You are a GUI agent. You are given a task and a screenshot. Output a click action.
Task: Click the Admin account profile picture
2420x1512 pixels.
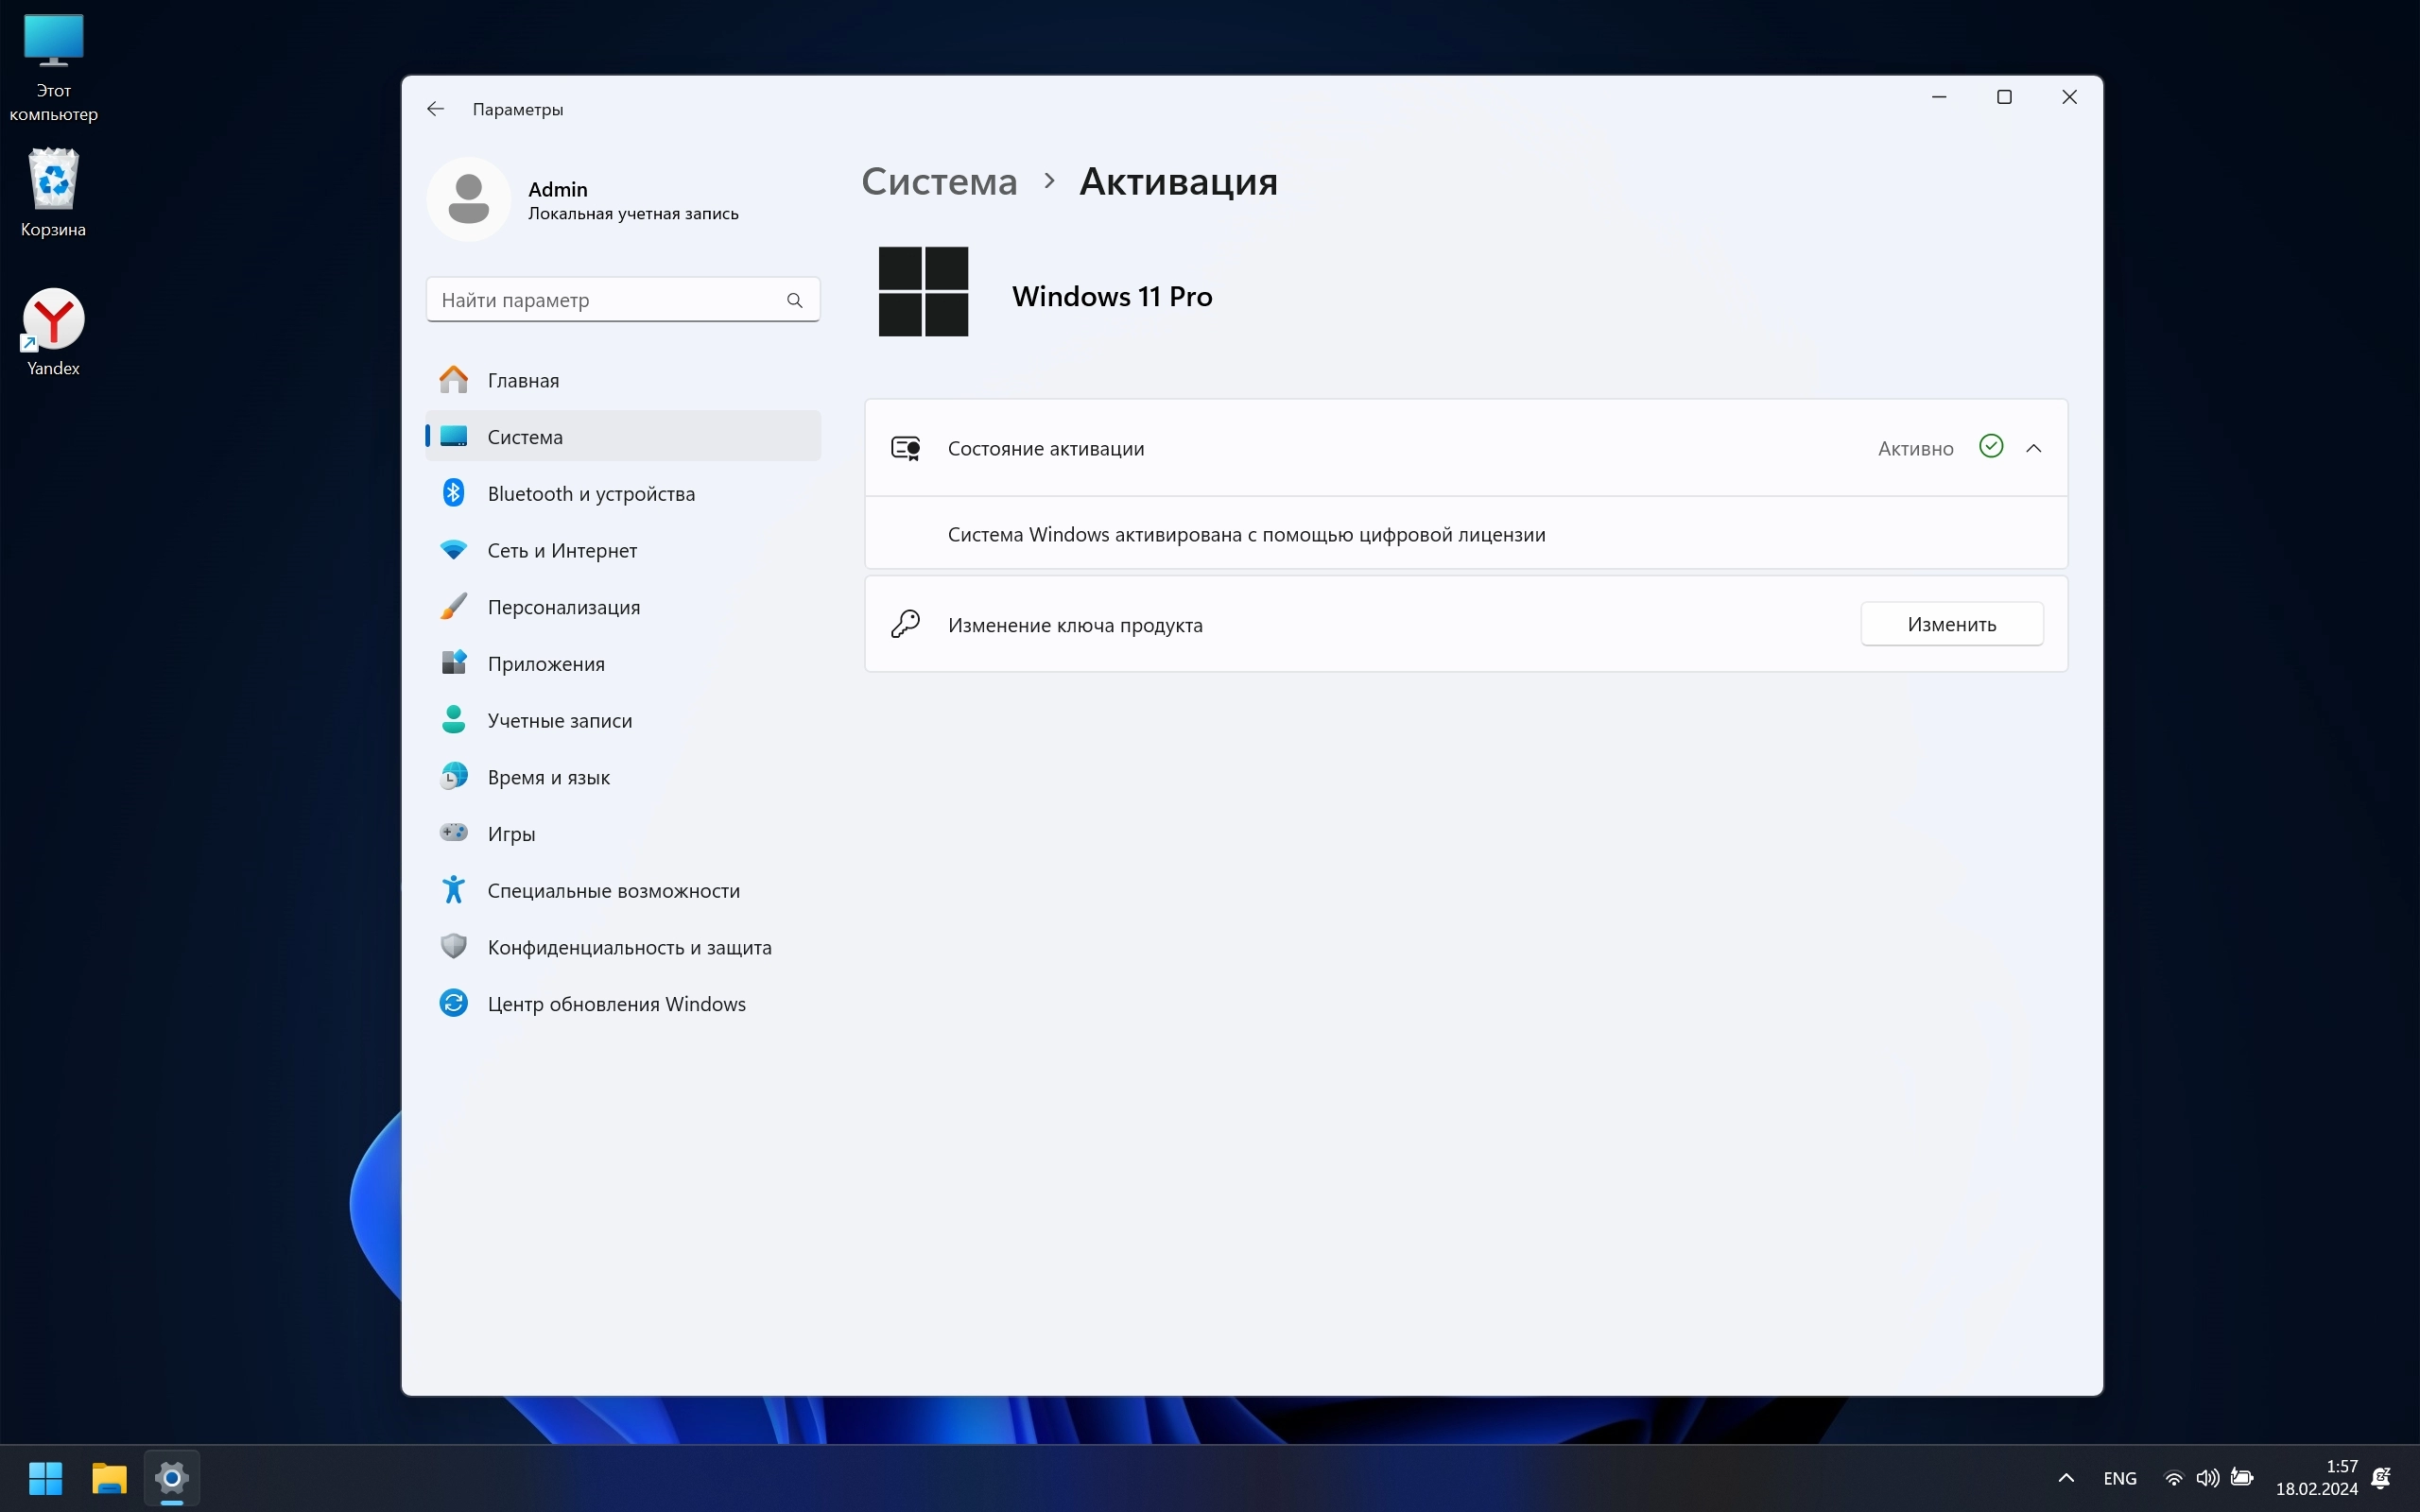point(468,199)
